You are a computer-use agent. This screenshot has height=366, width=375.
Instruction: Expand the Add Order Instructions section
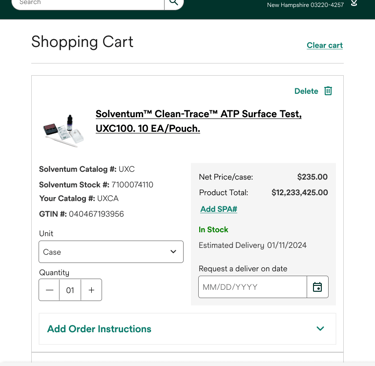[187, 329]
